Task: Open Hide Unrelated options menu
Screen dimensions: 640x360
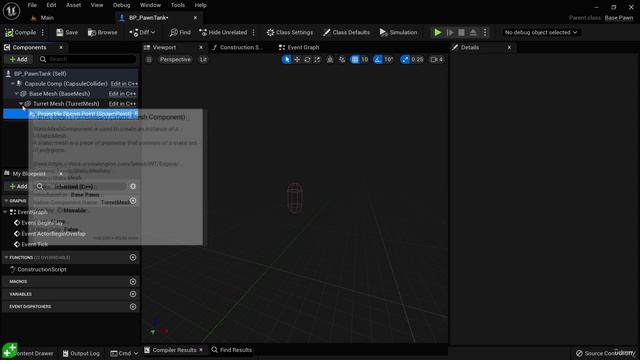Action: coord(253,32)
